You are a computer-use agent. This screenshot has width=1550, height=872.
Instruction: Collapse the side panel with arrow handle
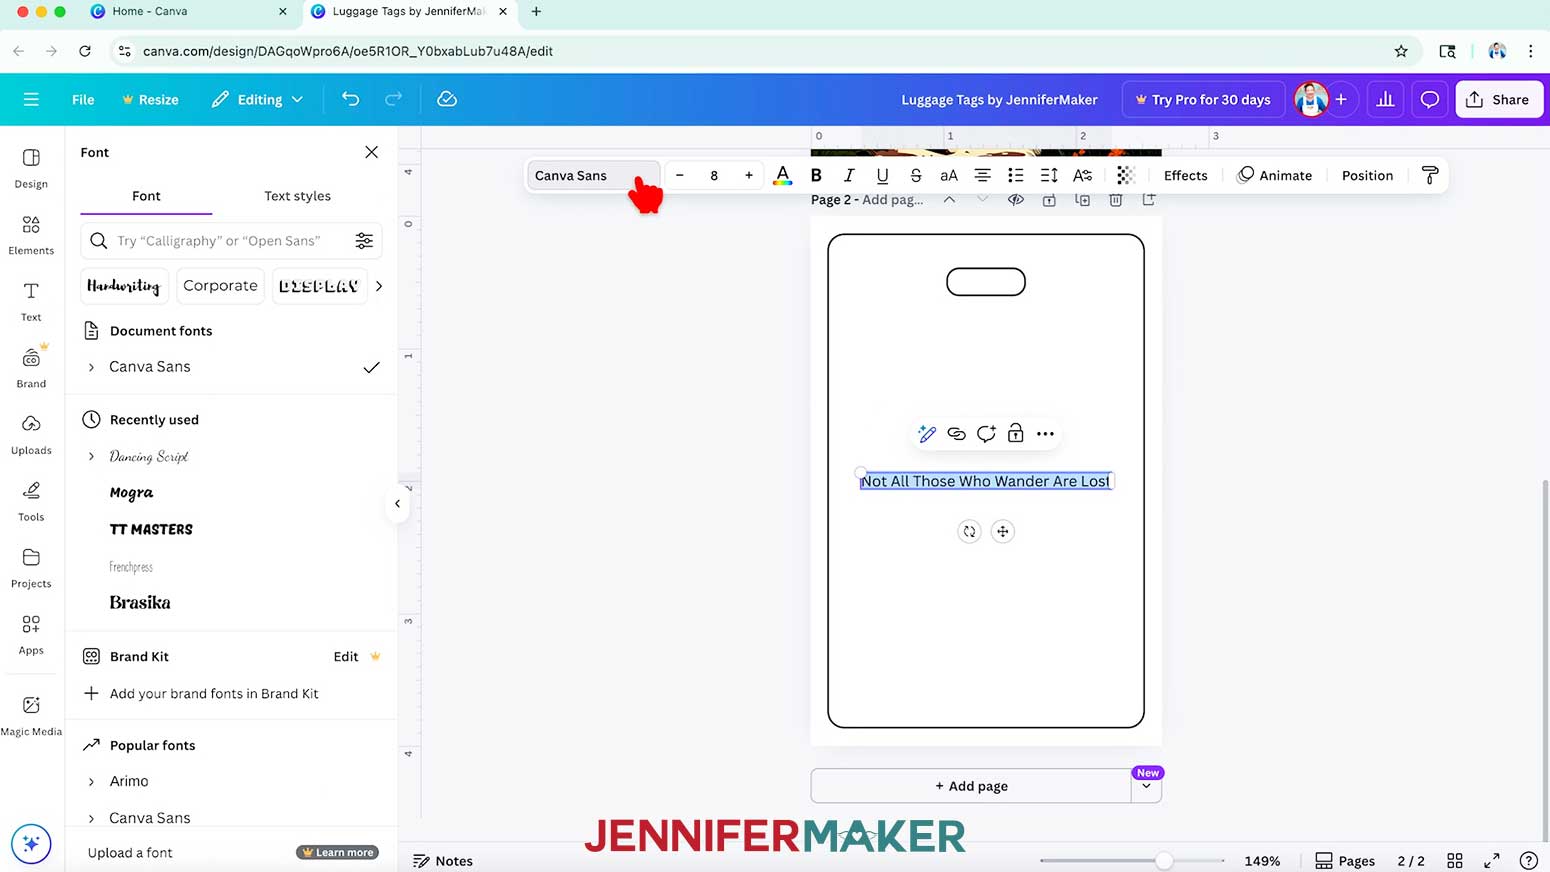click(397, 504)
